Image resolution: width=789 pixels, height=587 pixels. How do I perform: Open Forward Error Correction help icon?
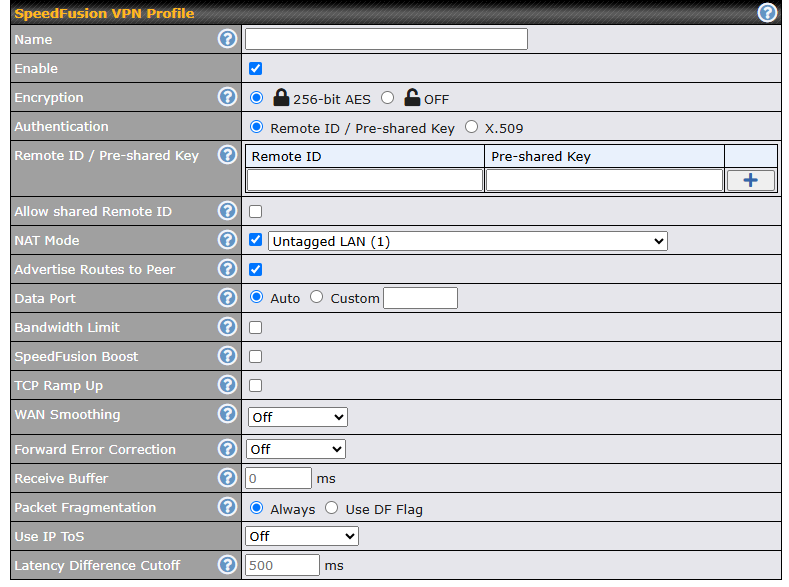tap(227, 449)
